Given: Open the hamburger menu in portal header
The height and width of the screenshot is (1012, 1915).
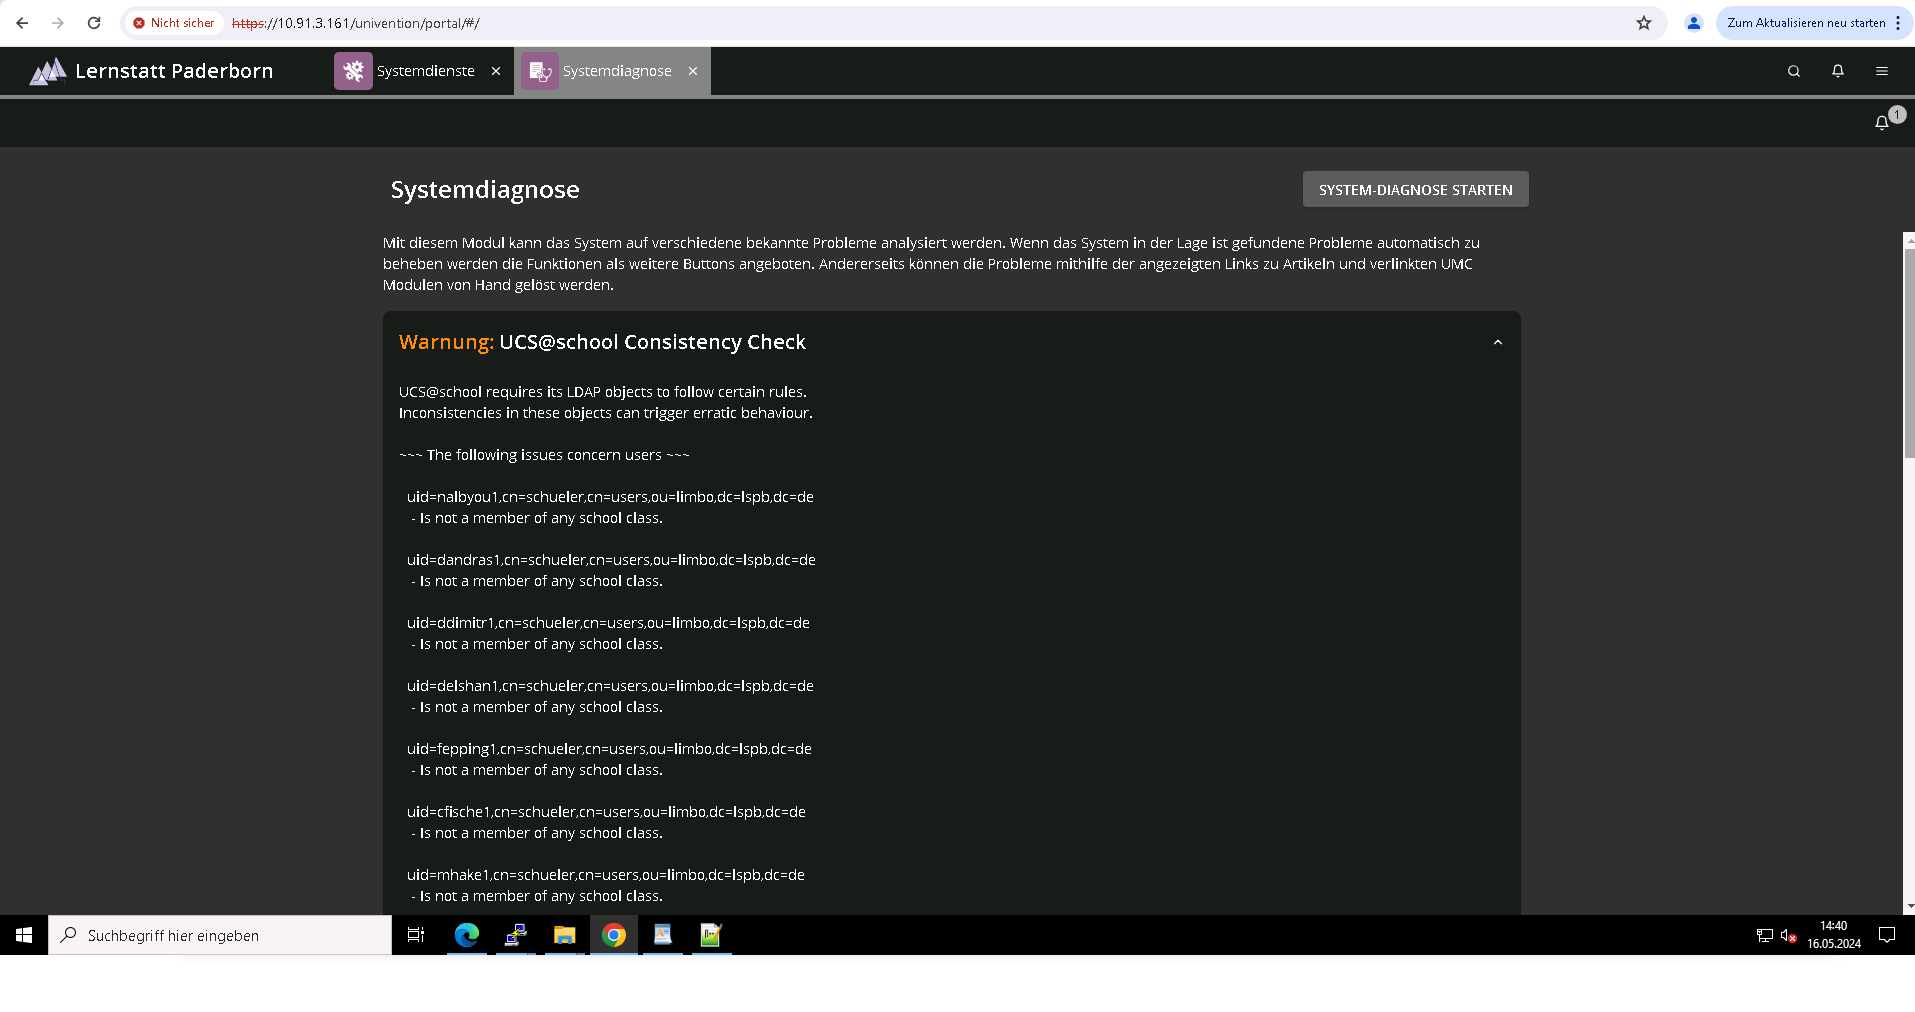Looking at the screenshot, I should [1882, 71].
